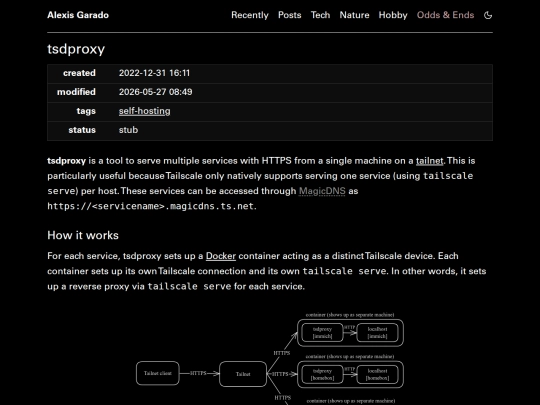Open the tailnet link
The width and height of the screenshot is (540, 405).
pyautogui.click(x=429, y=161)
